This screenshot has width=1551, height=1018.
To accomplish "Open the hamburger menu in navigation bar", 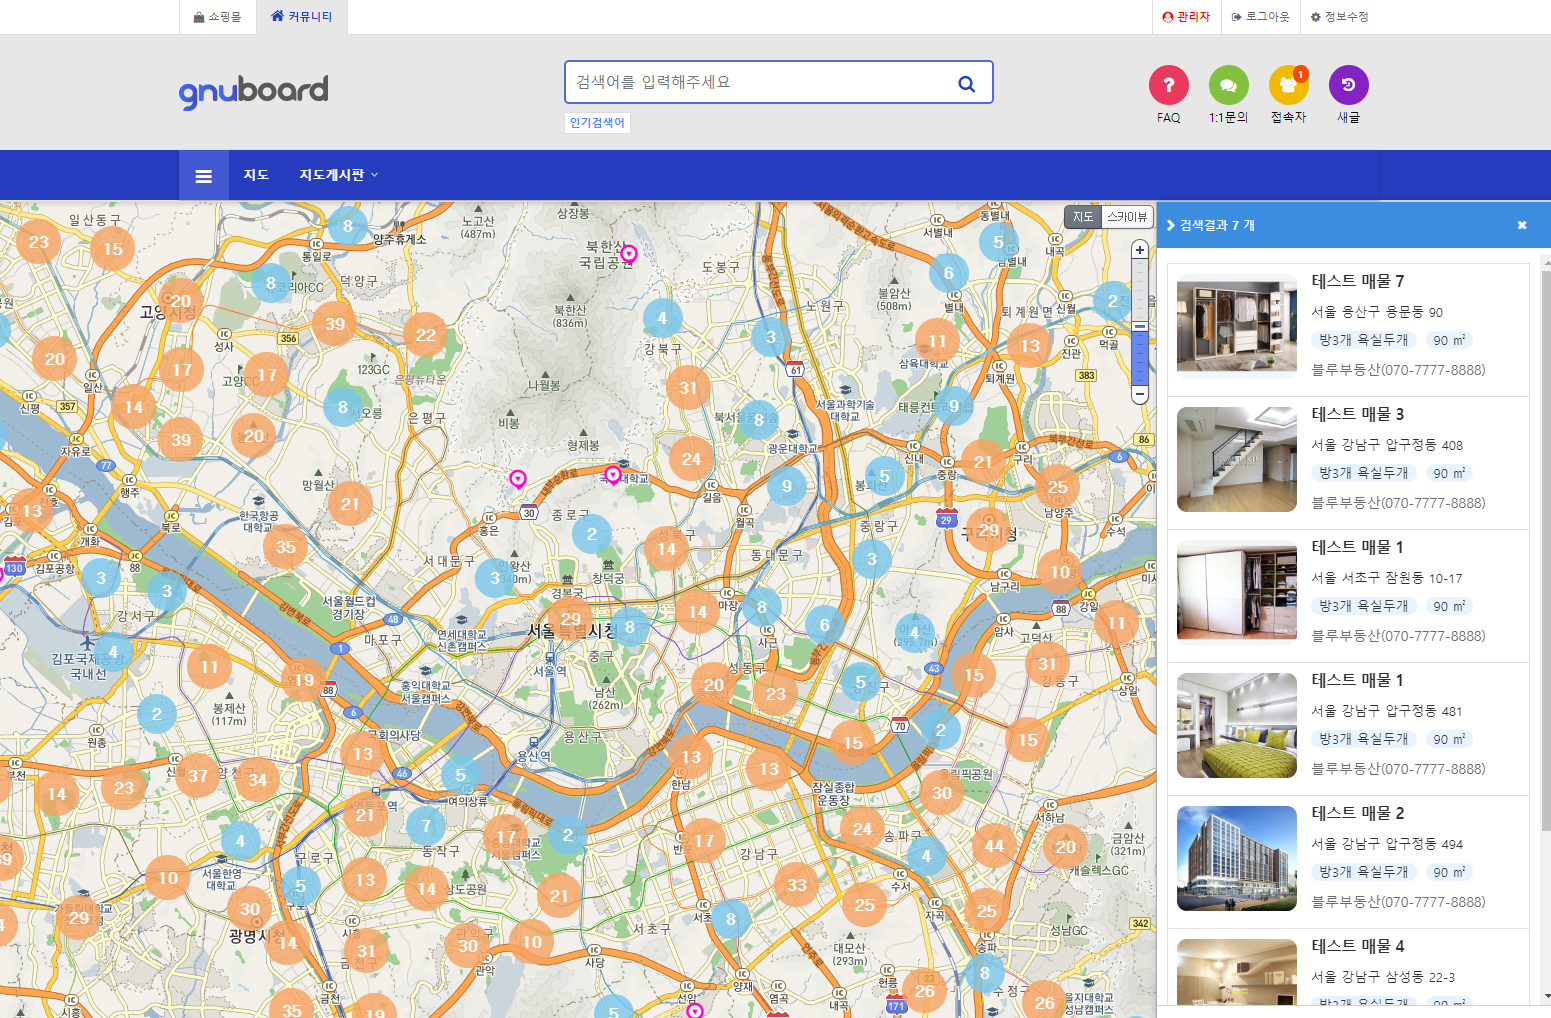I will pos(204,176).
